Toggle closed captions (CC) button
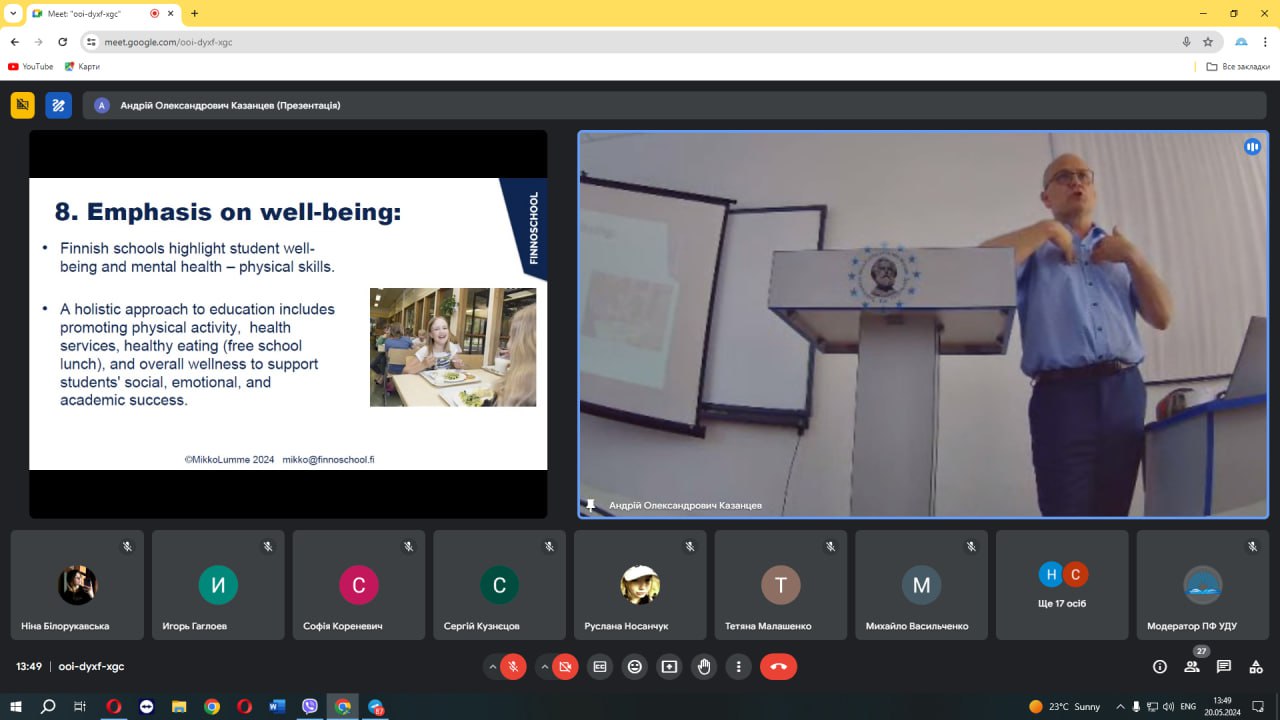1280x720 pixels. [x=600, y=666]
